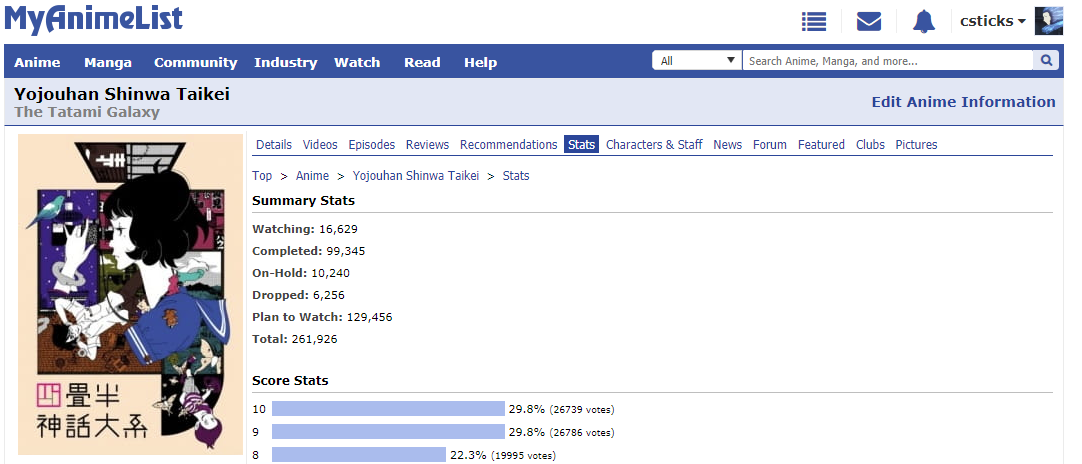Click the 26739 votes text
The width and height of the screenshot is (1082, 464).
582,409
